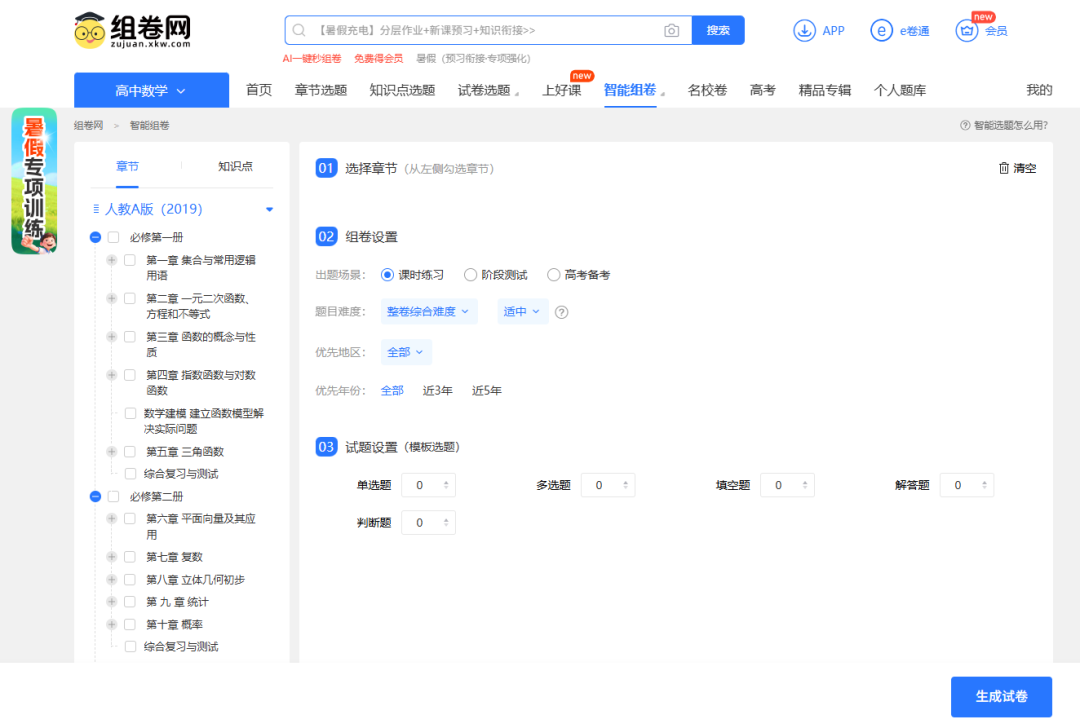Click the 会员 membership icon with new badge

pos(966,31)
